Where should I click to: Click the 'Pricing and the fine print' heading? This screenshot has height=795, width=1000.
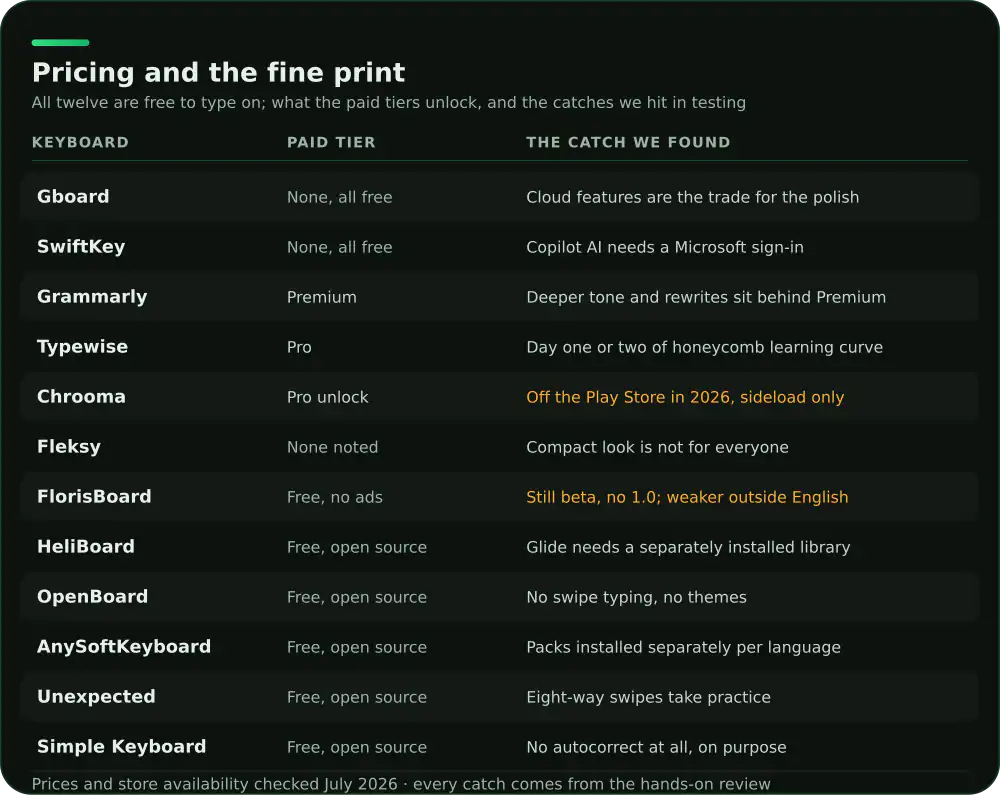[x=218, y=73]
